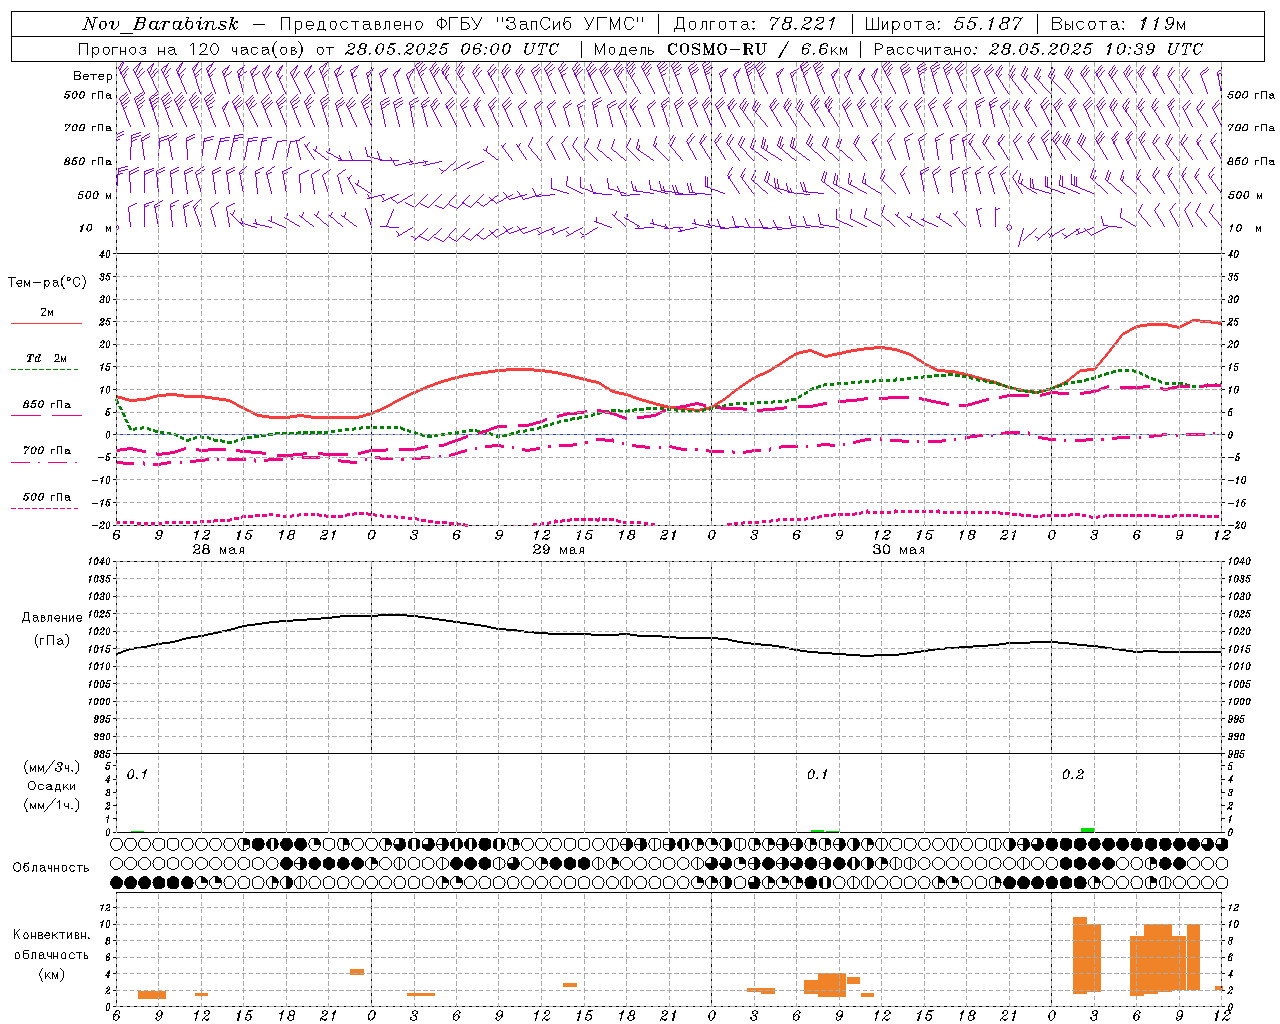Image resolution: width=1280 pixels, height=1024 pixels.
Task: Click the (мм/1ч.) precipitation unit label
Action: click(52, 805)
